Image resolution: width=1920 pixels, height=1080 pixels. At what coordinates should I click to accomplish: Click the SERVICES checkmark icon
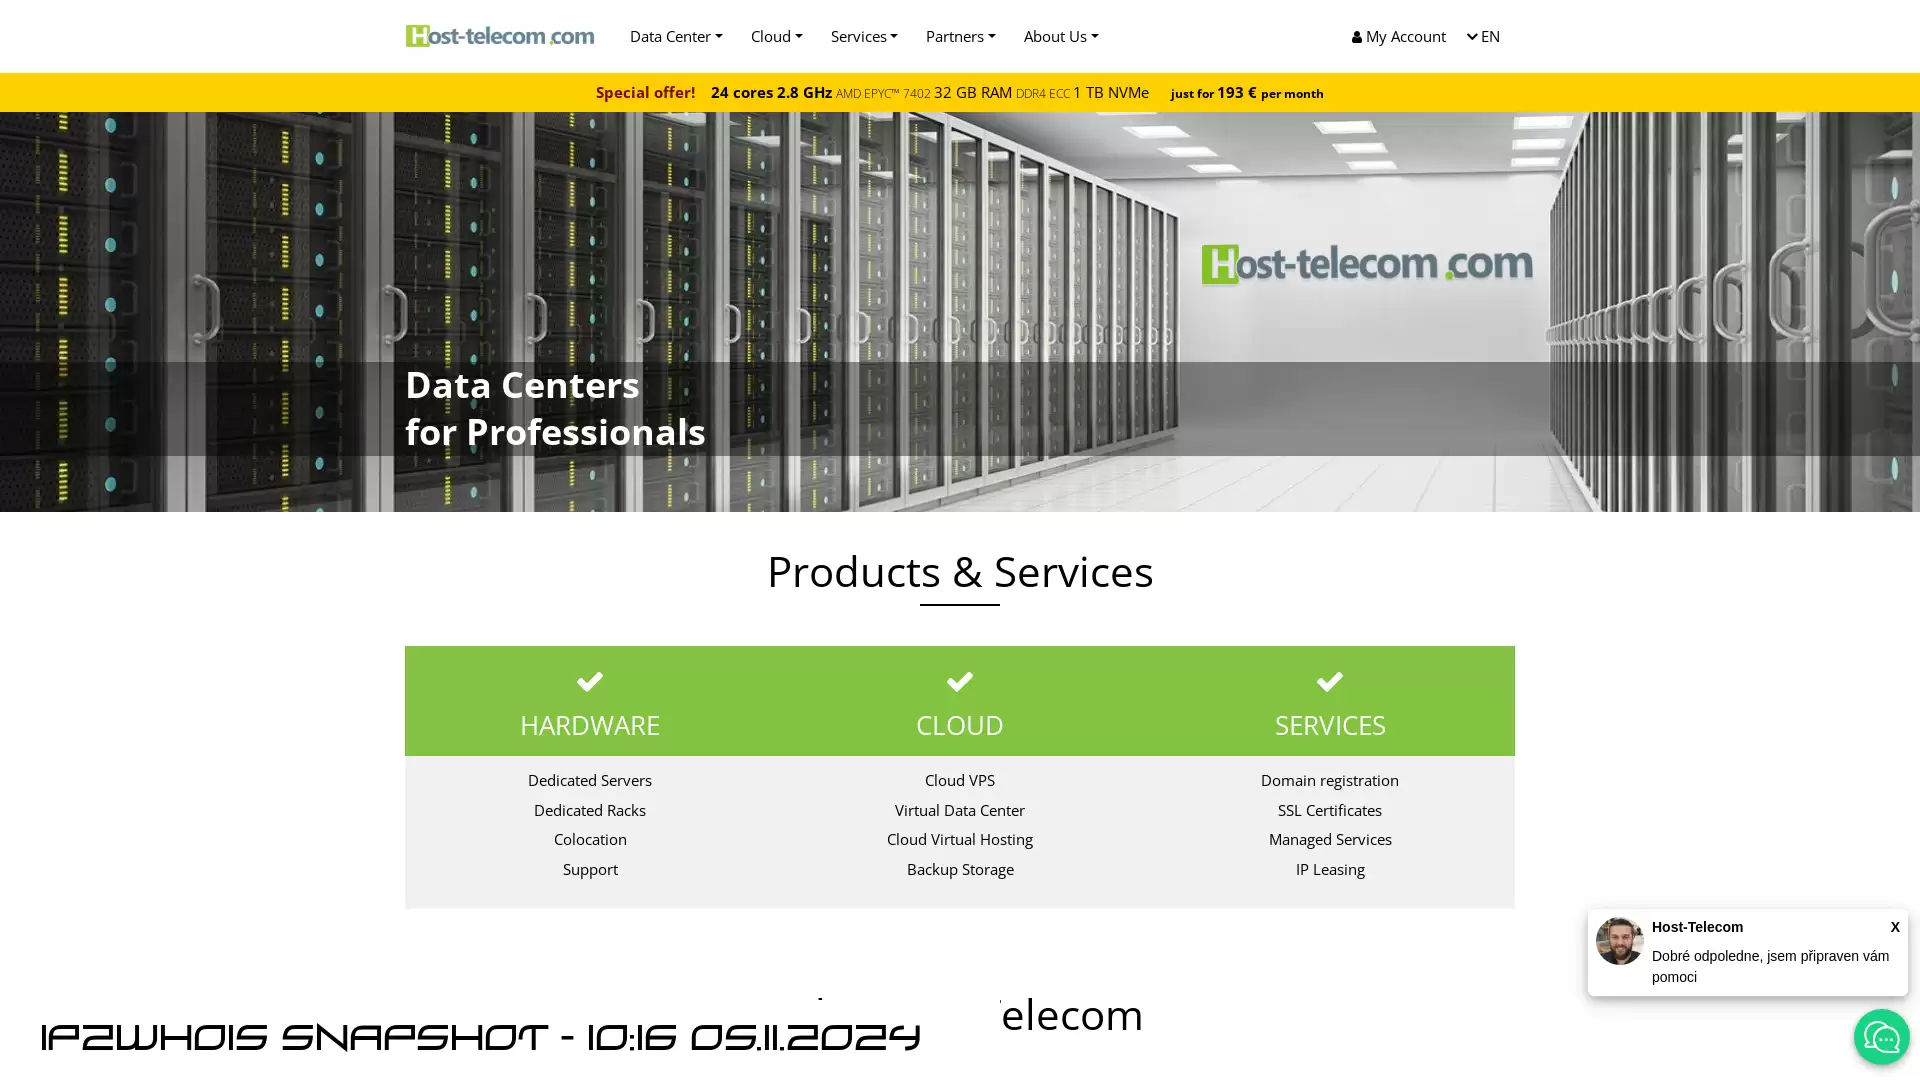[1330, 682]
